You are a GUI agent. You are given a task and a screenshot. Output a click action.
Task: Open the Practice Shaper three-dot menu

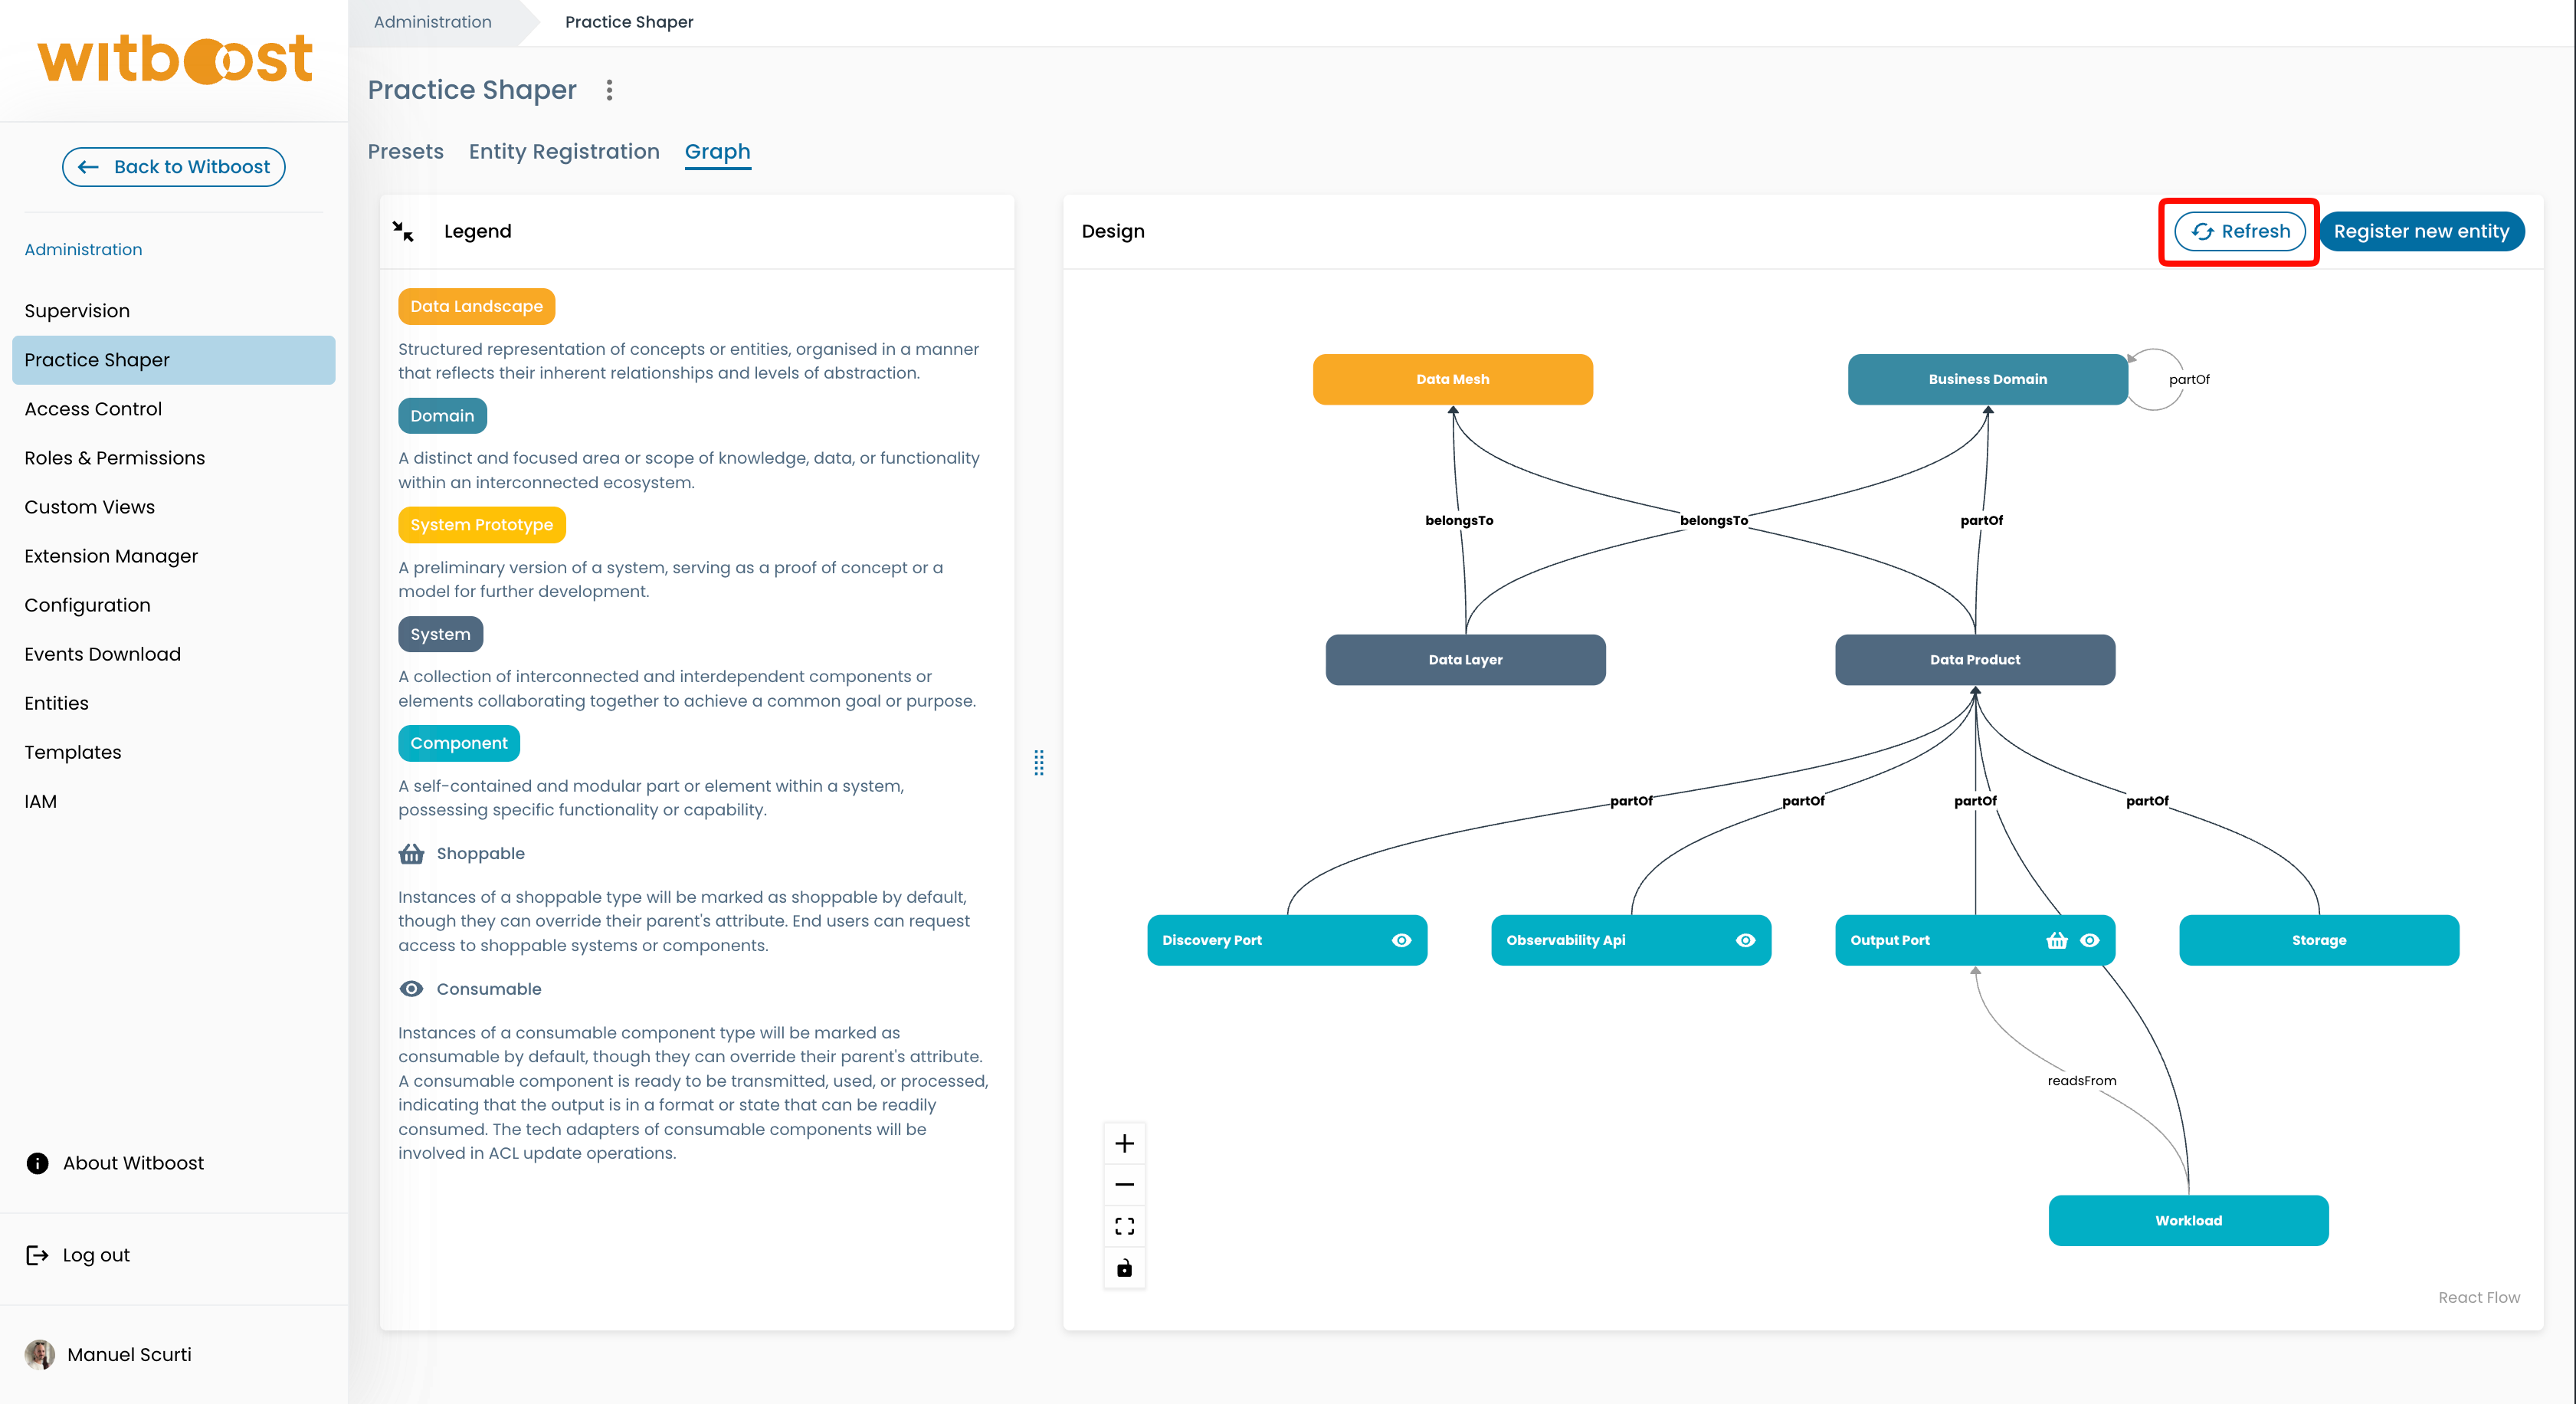click(x=609, y=90)
